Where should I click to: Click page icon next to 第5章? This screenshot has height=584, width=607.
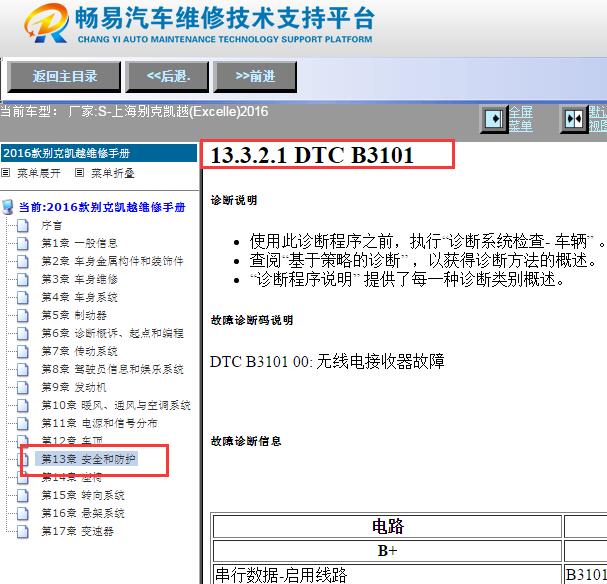click(23, 315)
